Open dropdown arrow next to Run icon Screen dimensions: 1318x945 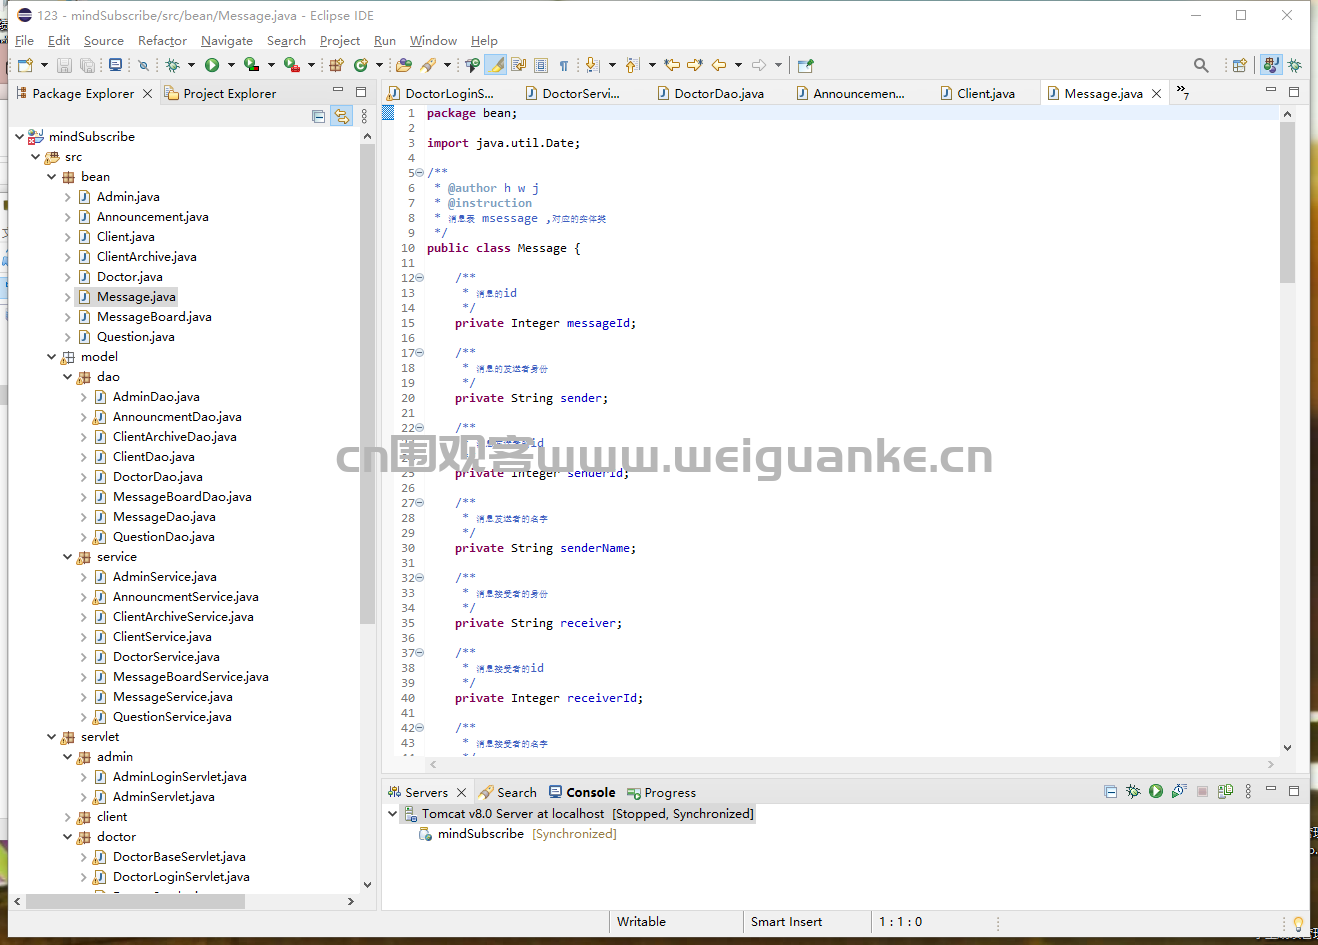(231, 65)
